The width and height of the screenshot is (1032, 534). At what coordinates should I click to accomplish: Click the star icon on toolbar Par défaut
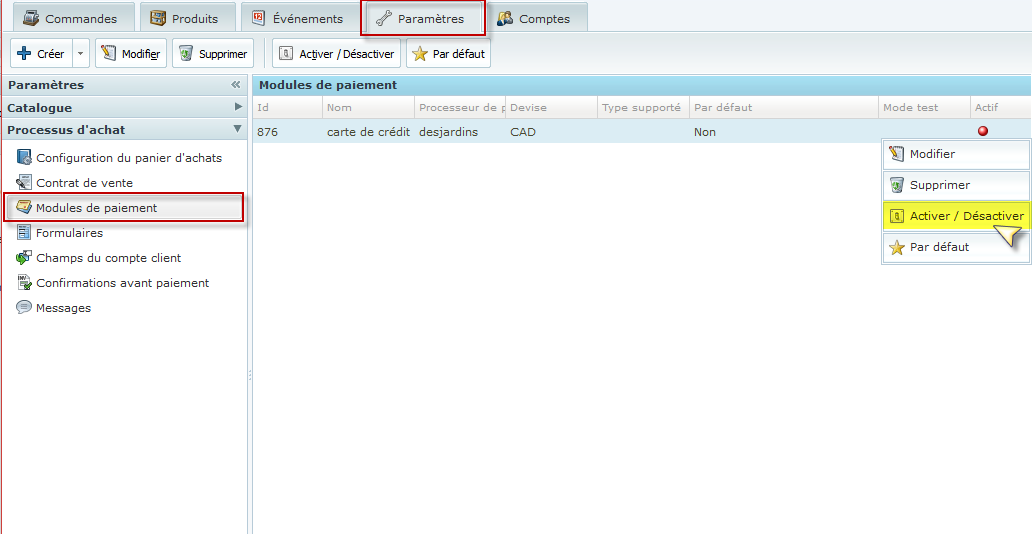click(x=420, y=54)
